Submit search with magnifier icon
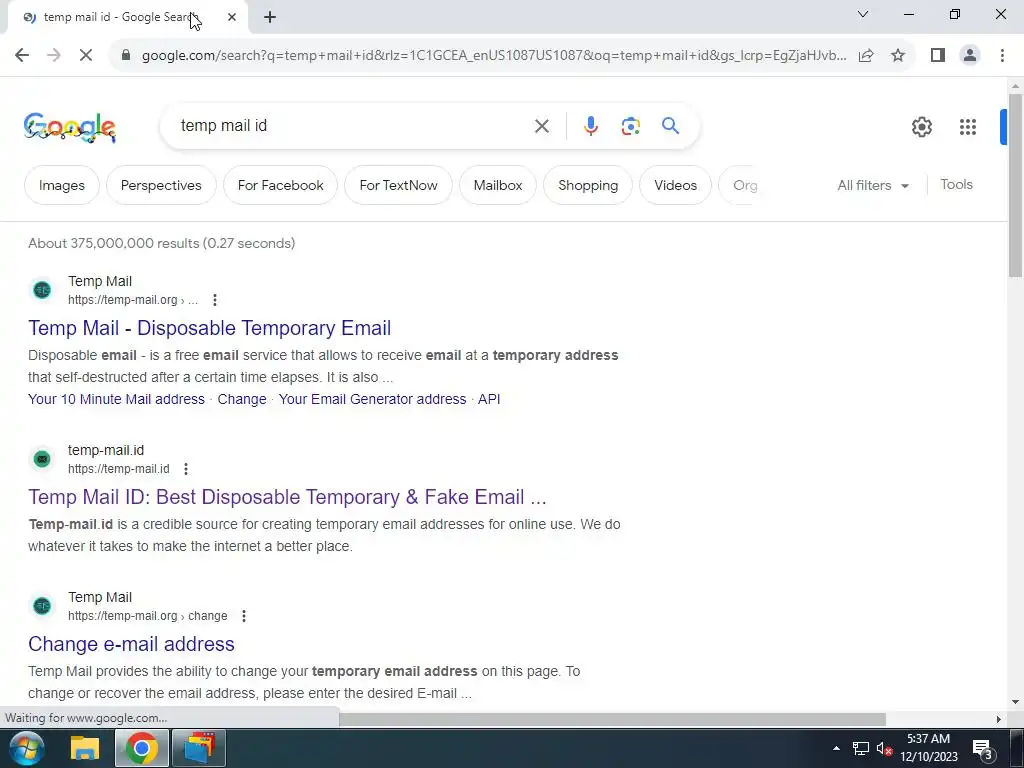Image resolution: width=1024 pixels, height=768 pixels. click(x=670, y=125)
